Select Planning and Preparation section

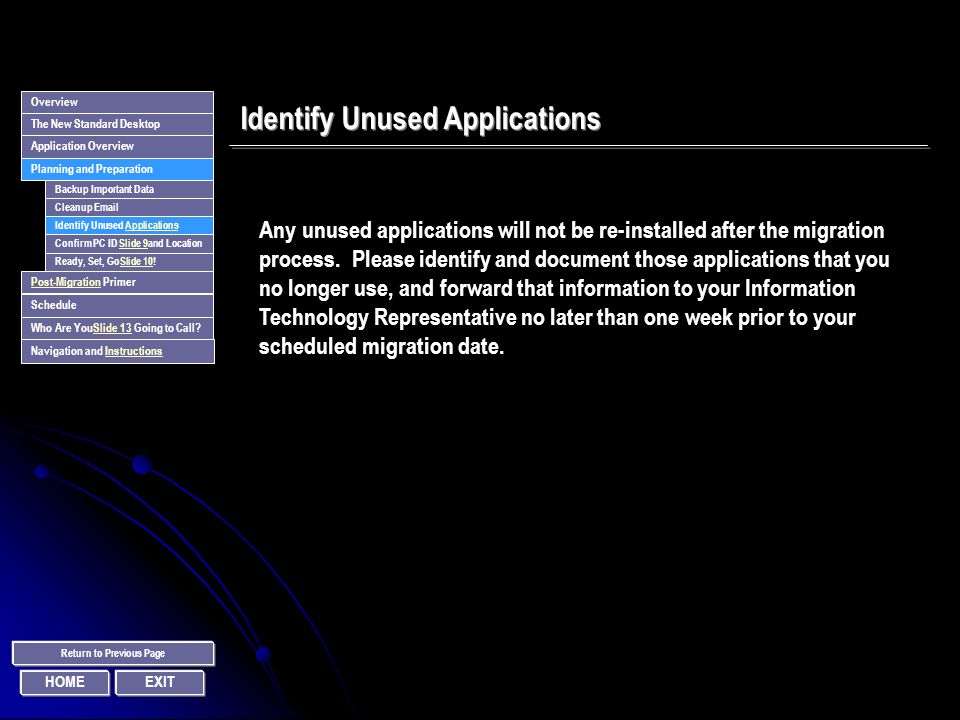(118, 169)
